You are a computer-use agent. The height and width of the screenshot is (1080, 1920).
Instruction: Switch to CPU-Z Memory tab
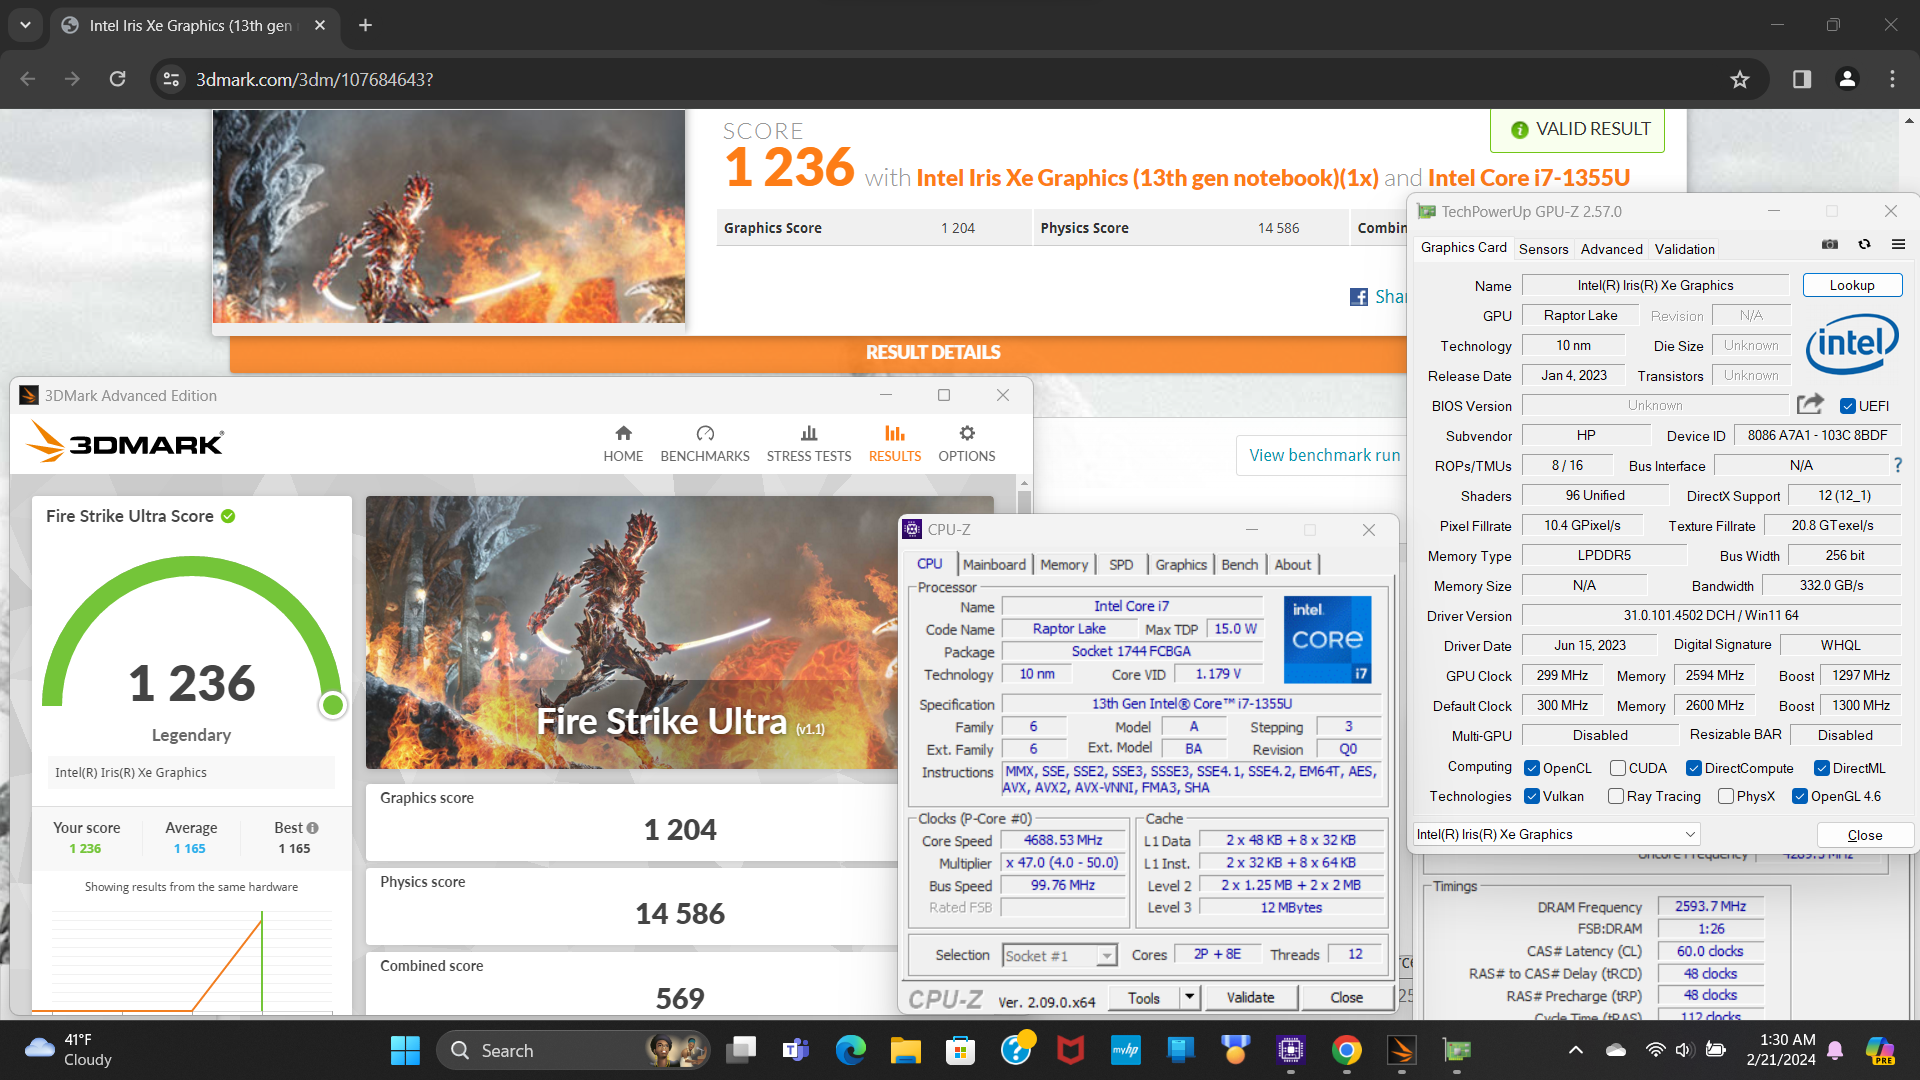click(x=1064, y=565)
